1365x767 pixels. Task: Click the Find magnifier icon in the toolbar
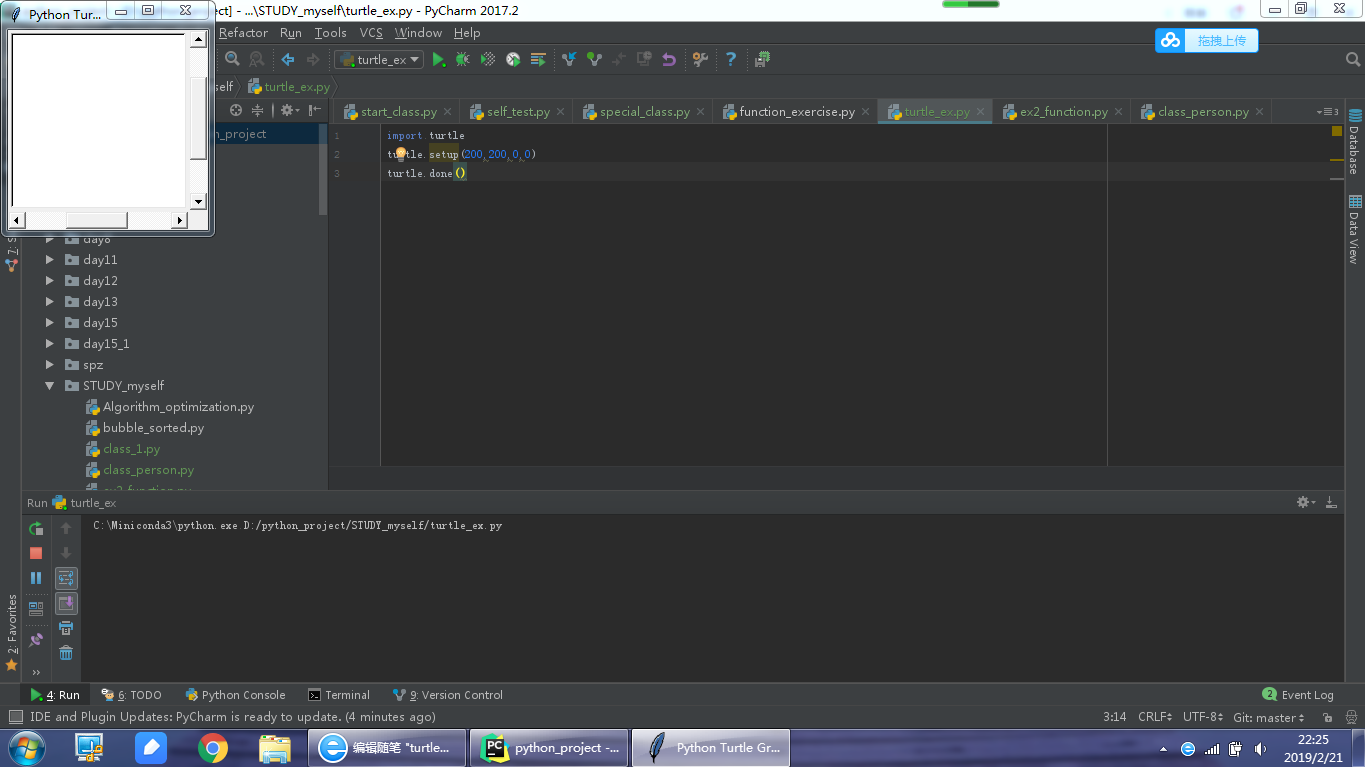point(232,60)
